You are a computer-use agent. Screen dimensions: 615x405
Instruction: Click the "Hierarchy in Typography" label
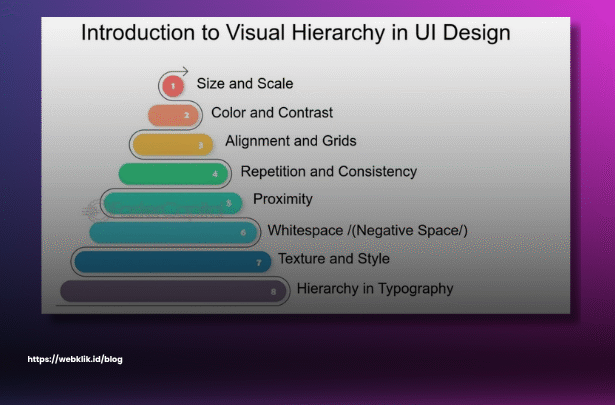[x=375, y=289]
